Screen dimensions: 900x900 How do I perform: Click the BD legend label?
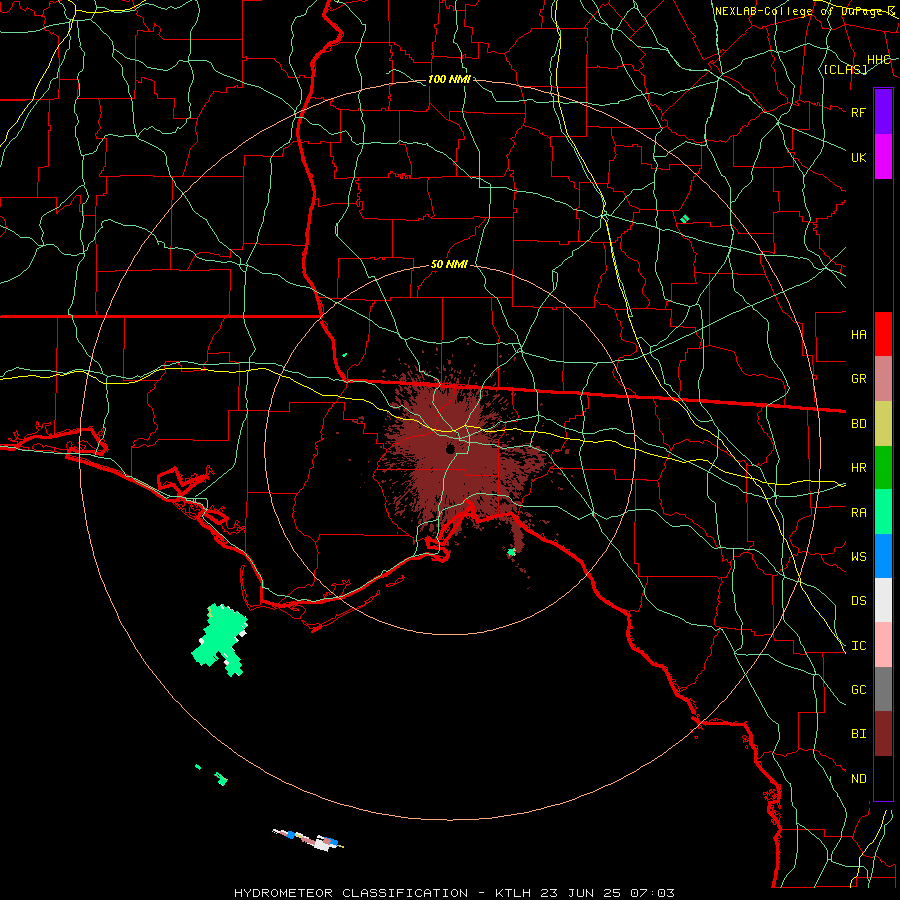(x=858, y=424)
